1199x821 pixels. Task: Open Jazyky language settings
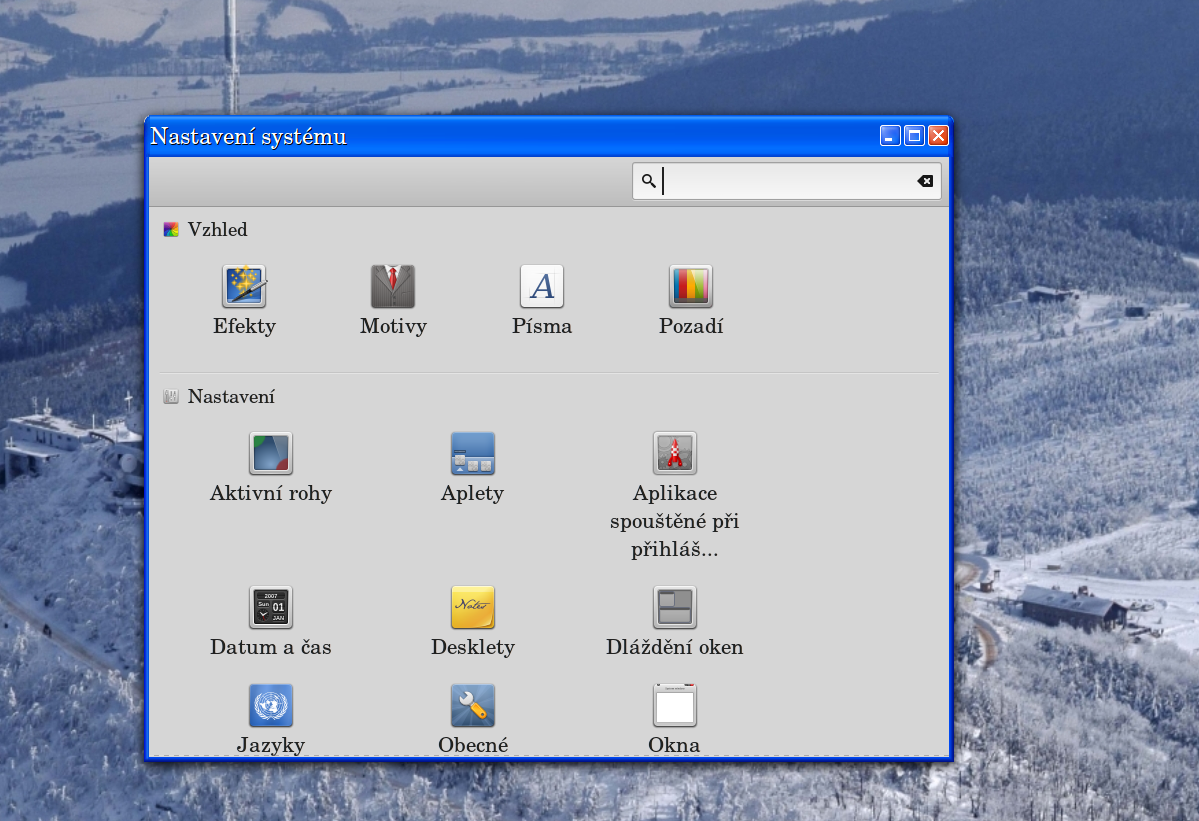point(271,706)
